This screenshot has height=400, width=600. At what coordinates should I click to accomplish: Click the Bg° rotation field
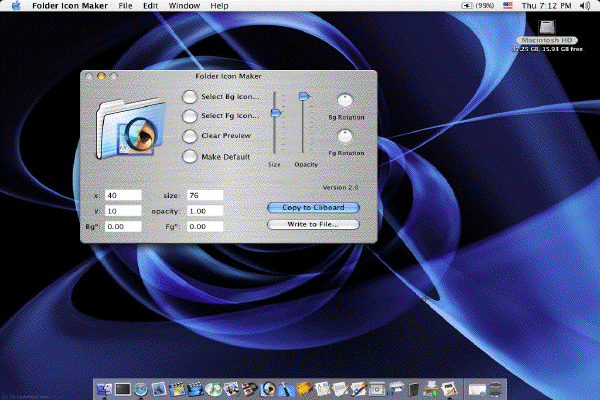[123, 227]
